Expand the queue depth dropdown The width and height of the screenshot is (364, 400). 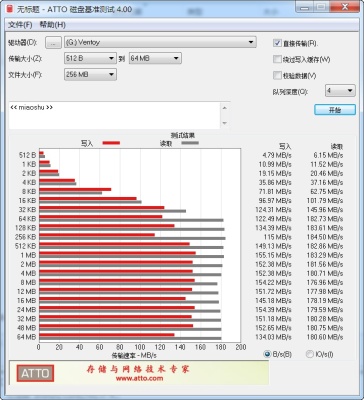pyautogui.click(x=340, y=90)
